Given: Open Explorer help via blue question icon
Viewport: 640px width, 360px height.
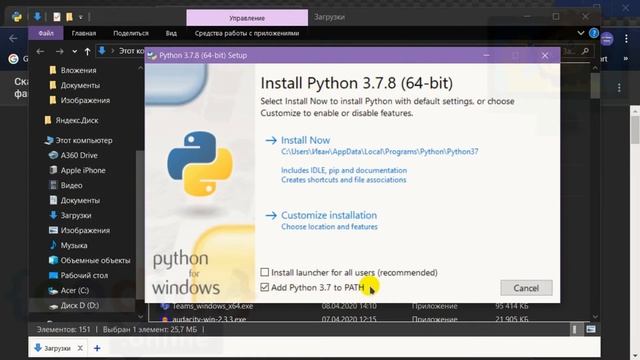Looking at the screenshot, I should tap(594, 33).
